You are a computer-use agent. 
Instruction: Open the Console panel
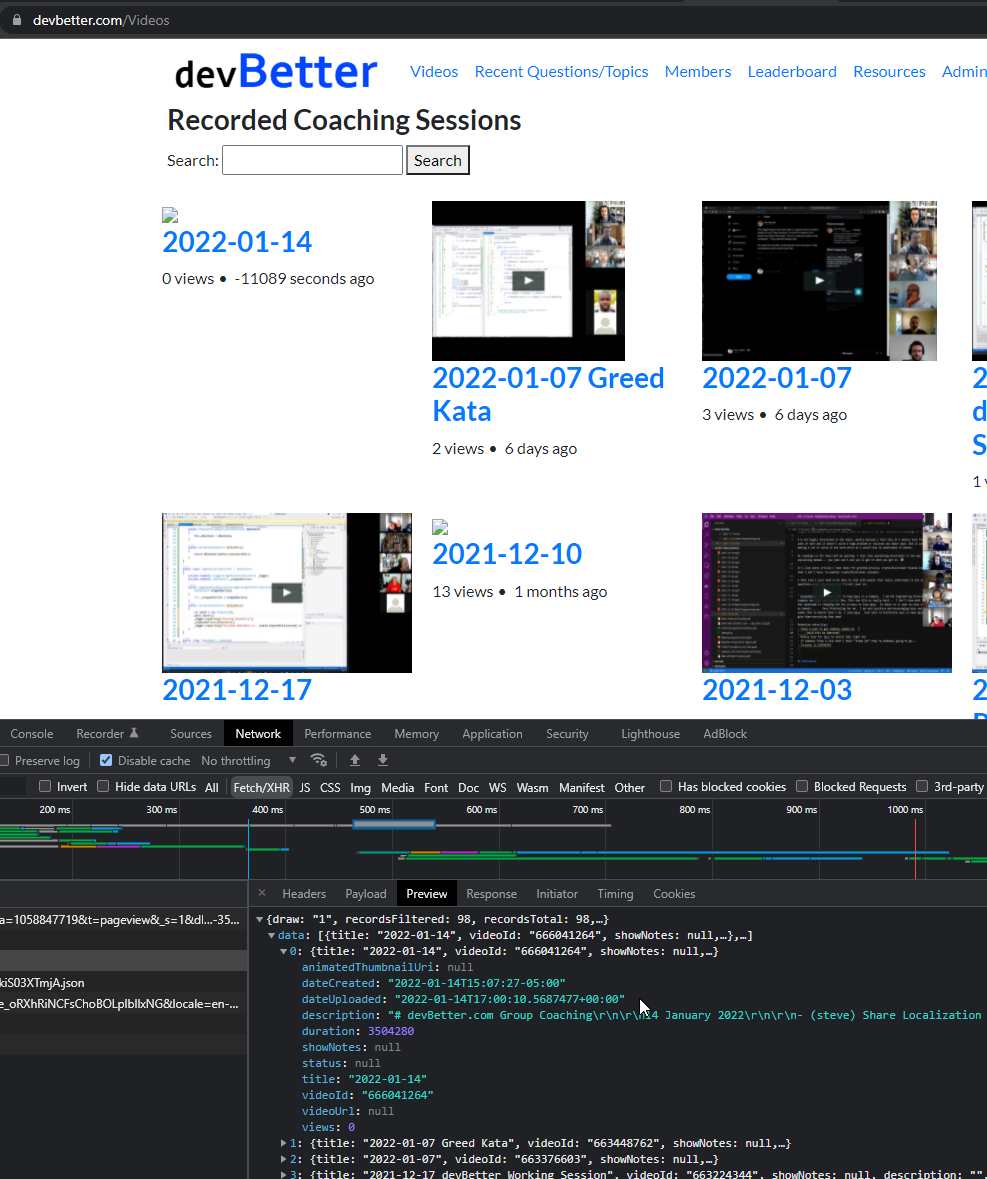31,733
